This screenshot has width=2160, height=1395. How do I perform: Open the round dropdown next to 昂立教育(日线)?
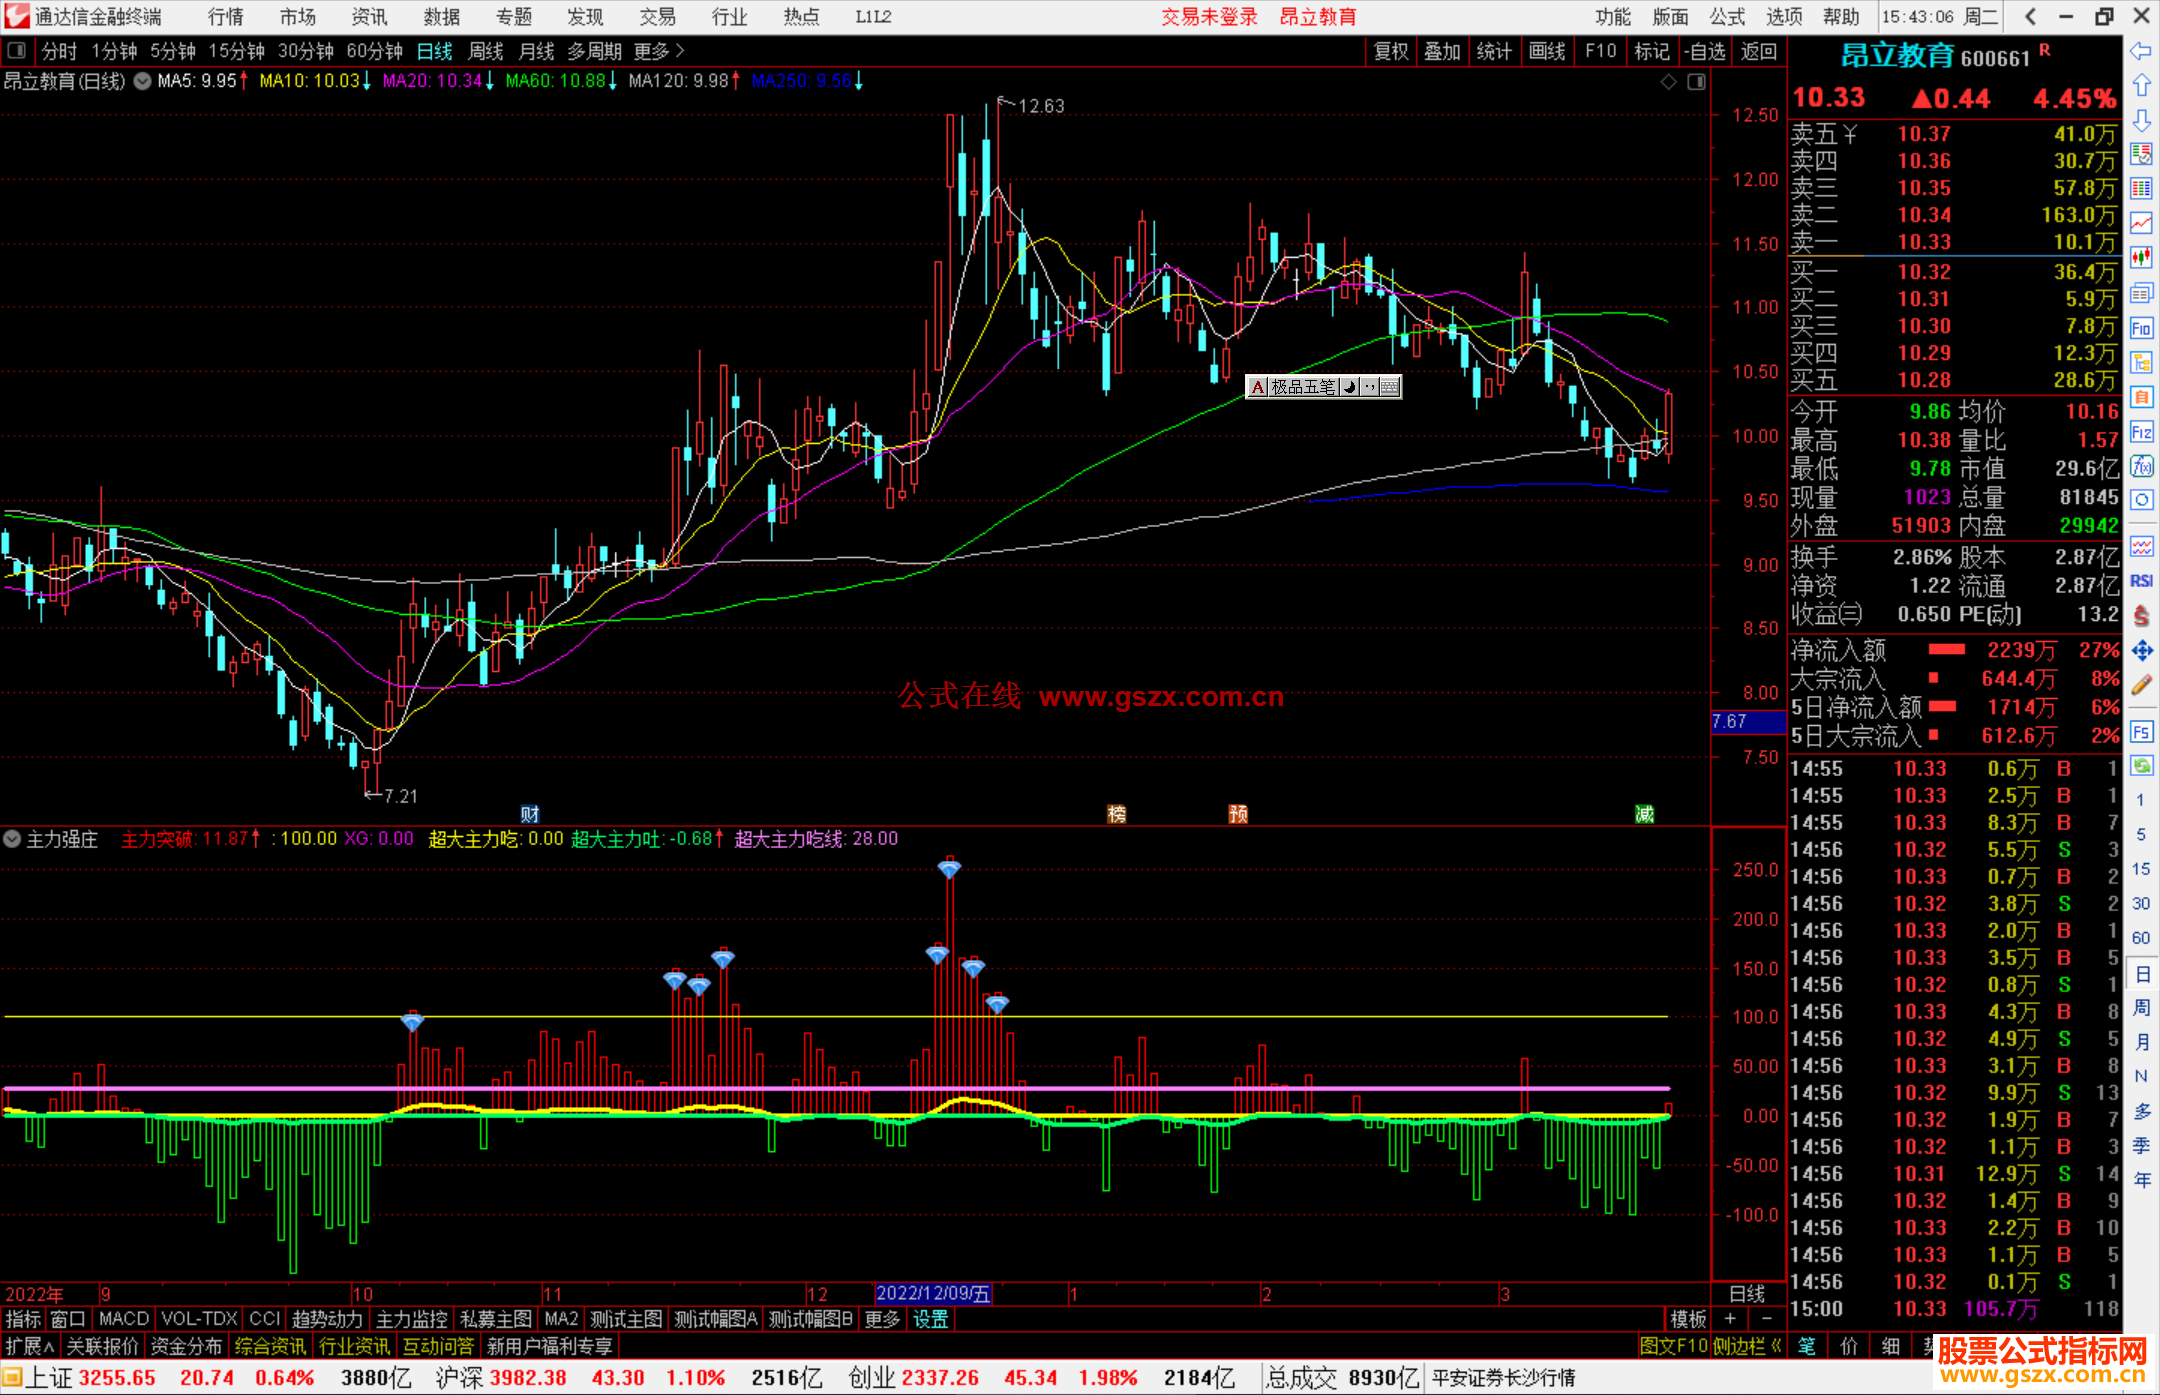[x=143, y=81]
